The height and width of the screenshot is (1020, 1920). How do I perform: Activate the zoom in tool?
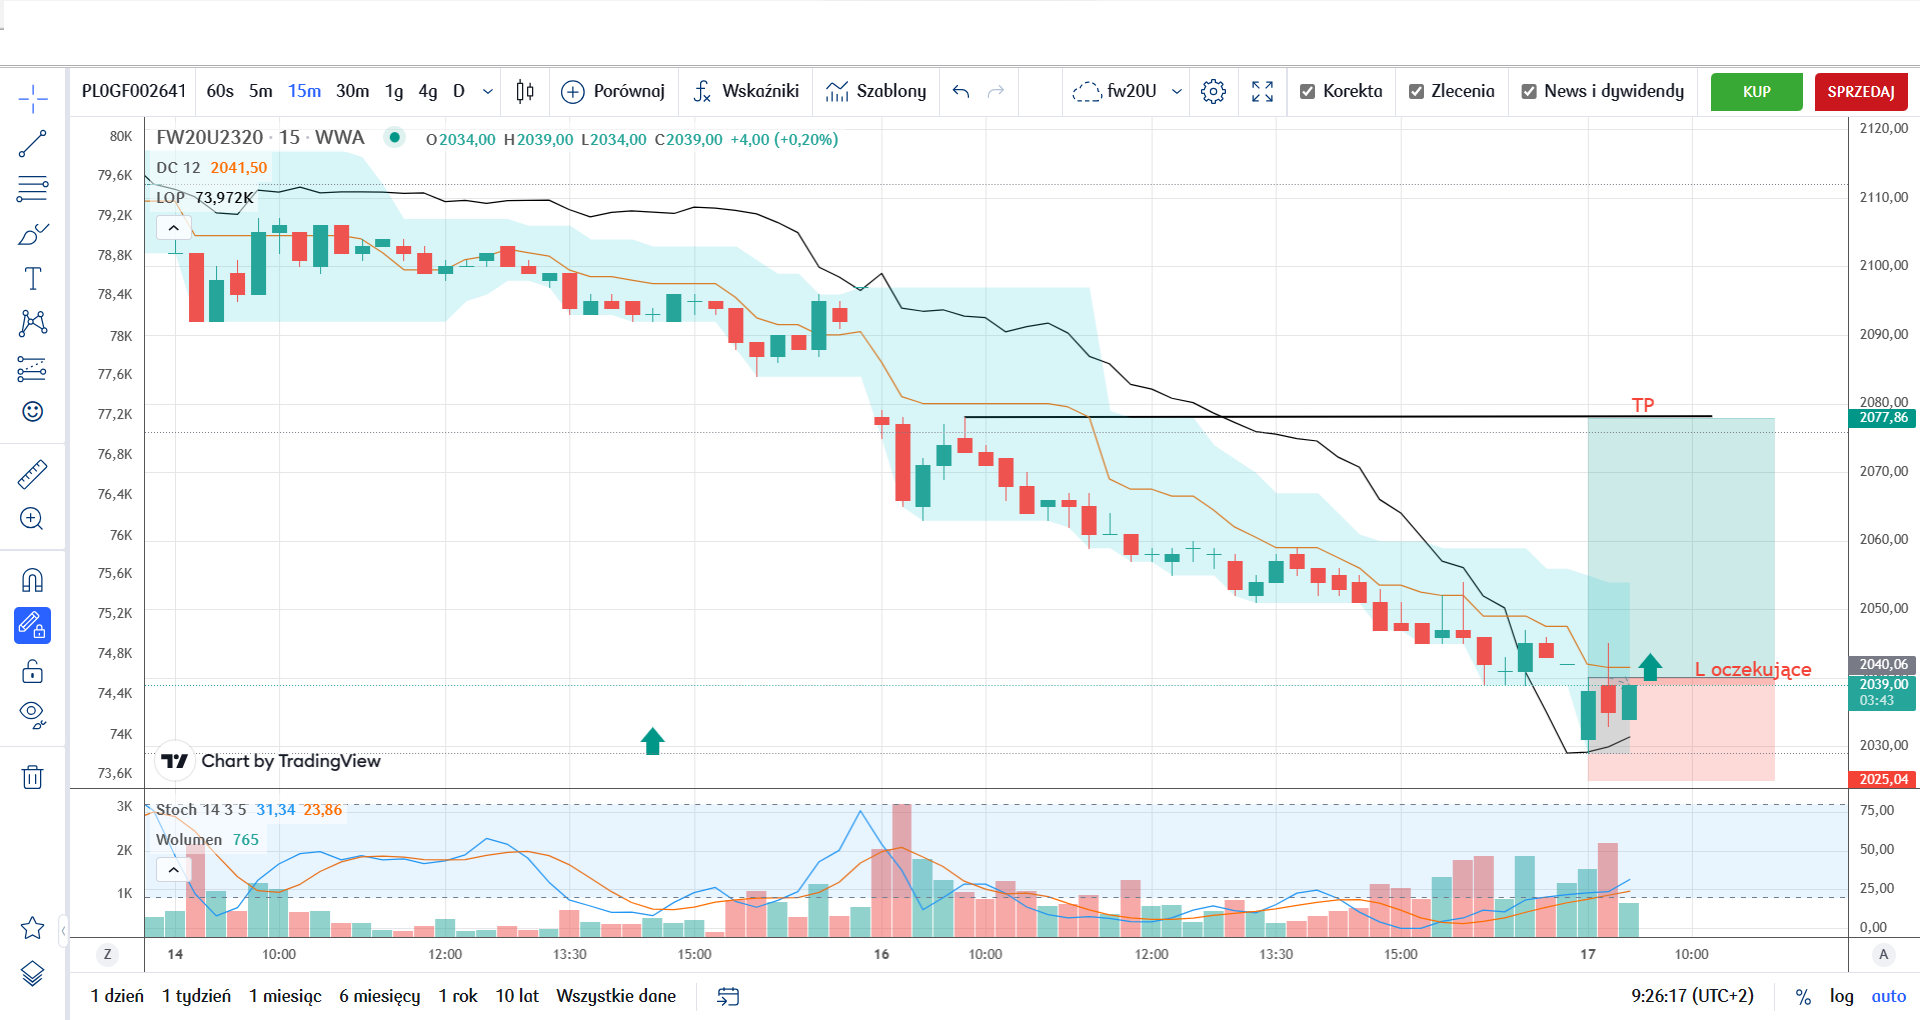32,518
